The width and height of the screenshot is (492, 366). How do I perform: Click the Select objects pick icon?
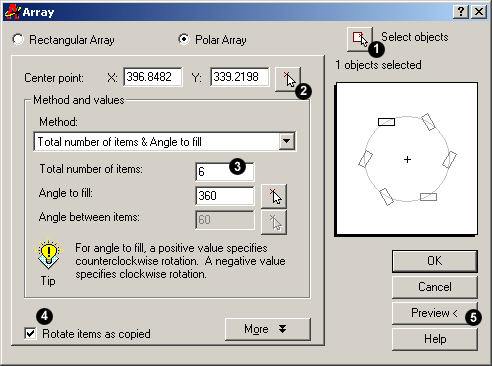click(360, 39)
